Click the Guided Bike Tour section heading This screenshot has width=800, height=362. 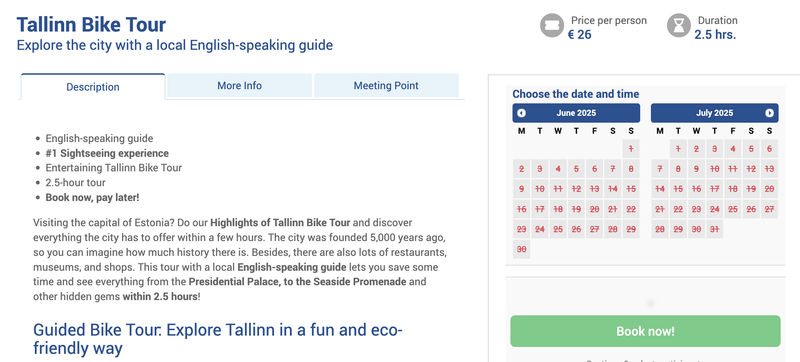(x=218, y=339)
